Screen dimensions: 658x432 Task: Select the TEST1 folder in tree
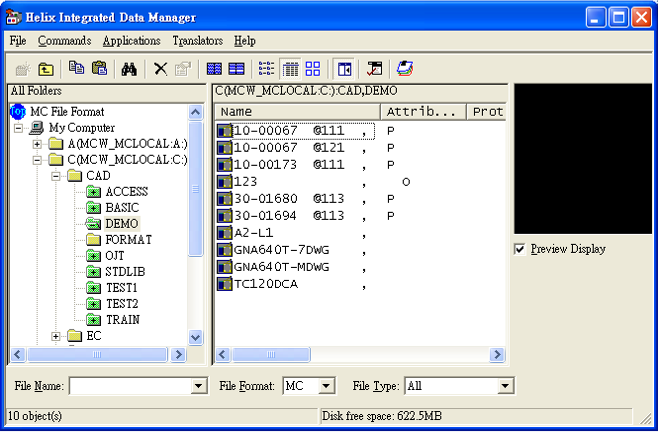point(122,288)
